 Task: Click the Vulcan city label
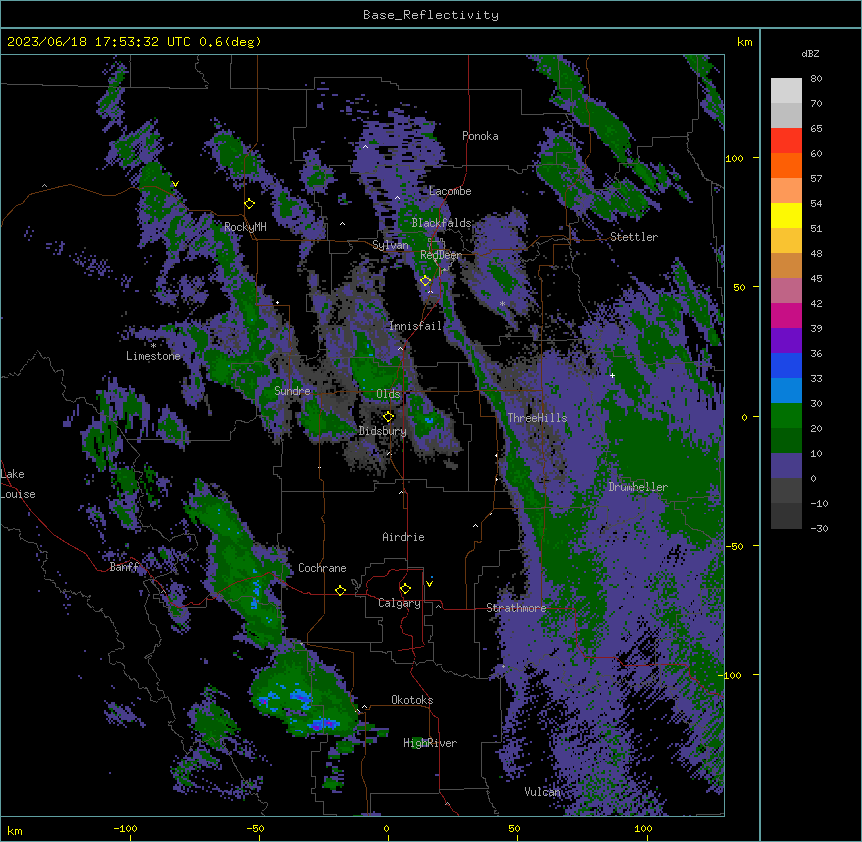(543, 791)
